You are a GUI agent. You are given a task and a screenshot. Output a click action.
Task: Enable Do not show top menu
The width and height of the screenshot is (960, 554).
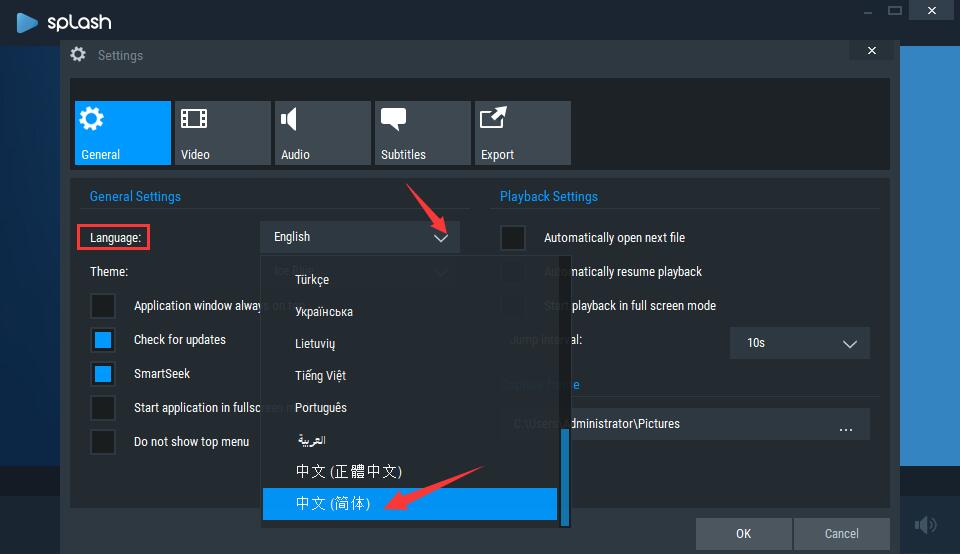coord(103,442)
